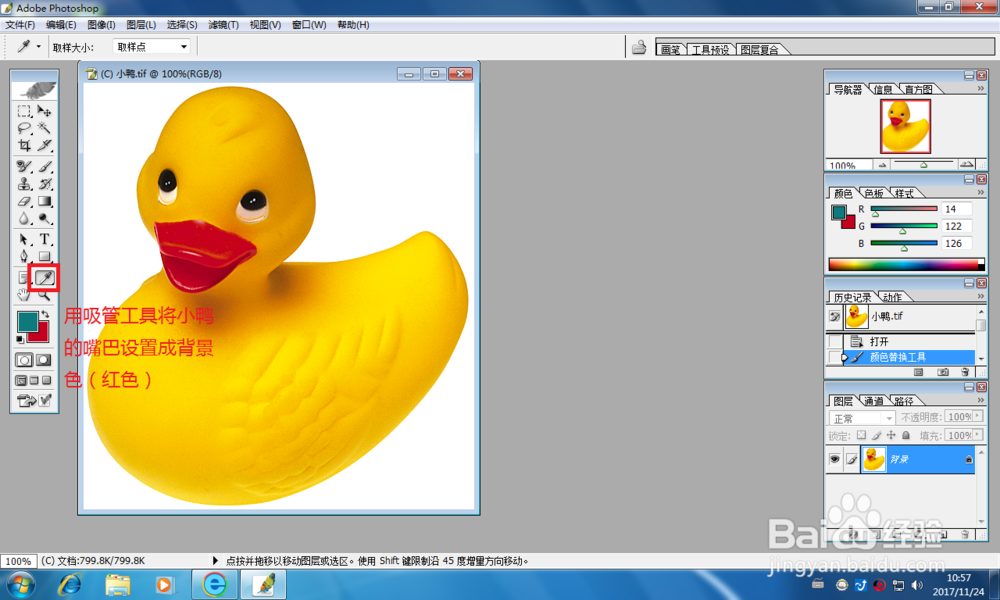Screen dimensions: 1000x600
Task: Open the 文件(F) menu
Action: (20, 25)
